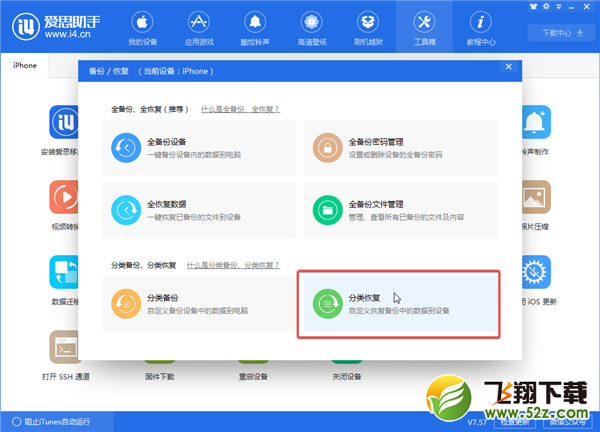600x432 pixels.
Task: Click 分类备份 orange icon
Action: point(126,304)
